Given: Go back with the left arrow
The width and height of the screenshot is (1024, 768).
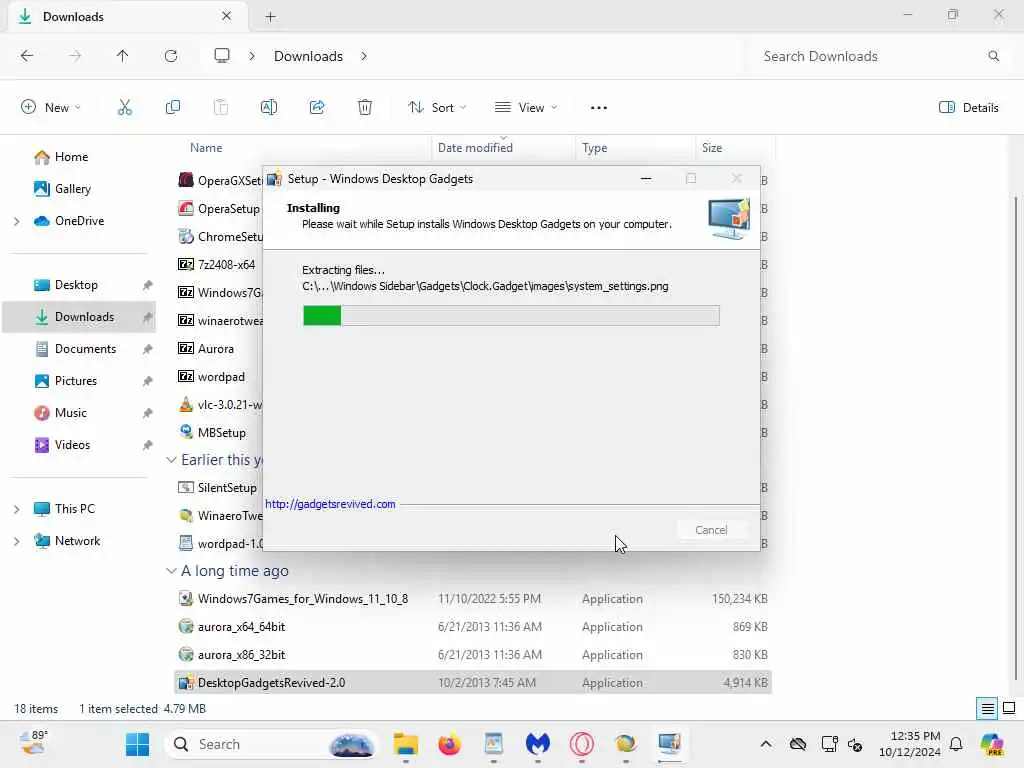Looking at the screenshot, I should (x=27, y=56).
